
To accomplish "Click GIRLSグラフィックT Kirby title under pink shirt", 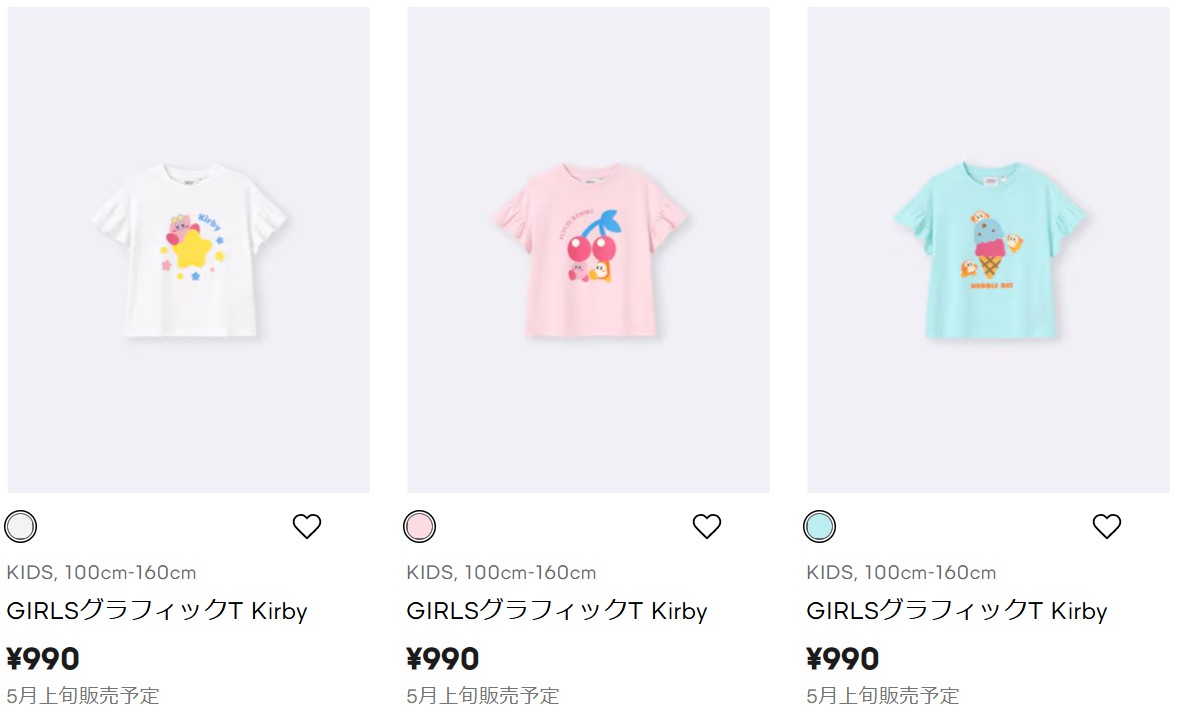I will click(557, 611).
